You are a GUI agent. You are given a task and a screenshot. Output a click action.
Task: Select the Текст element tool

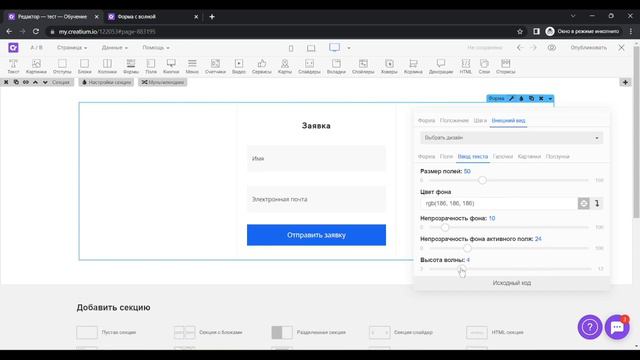click(x=13, y=66)
